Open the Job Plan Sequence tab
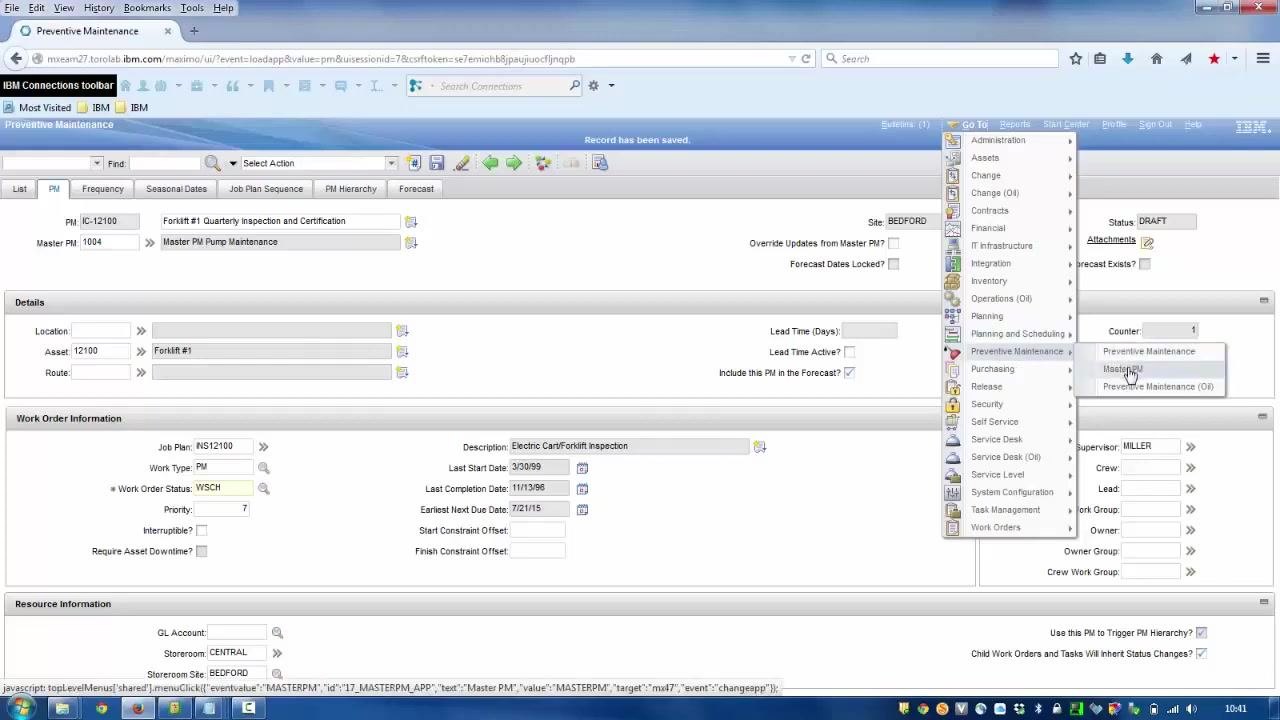The height and width of the screenshot is (720, 1280). [266, 189]
